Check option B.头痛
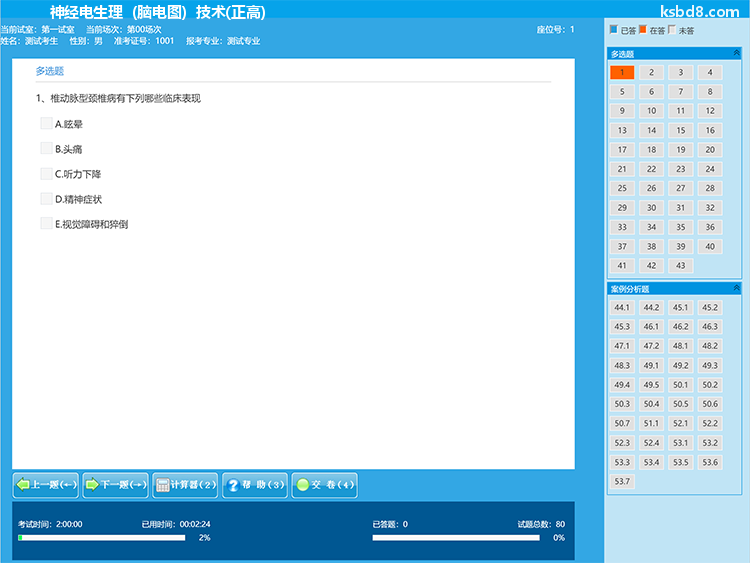The image size is (750, 563). pyautogui.click(x=46, y=148)
